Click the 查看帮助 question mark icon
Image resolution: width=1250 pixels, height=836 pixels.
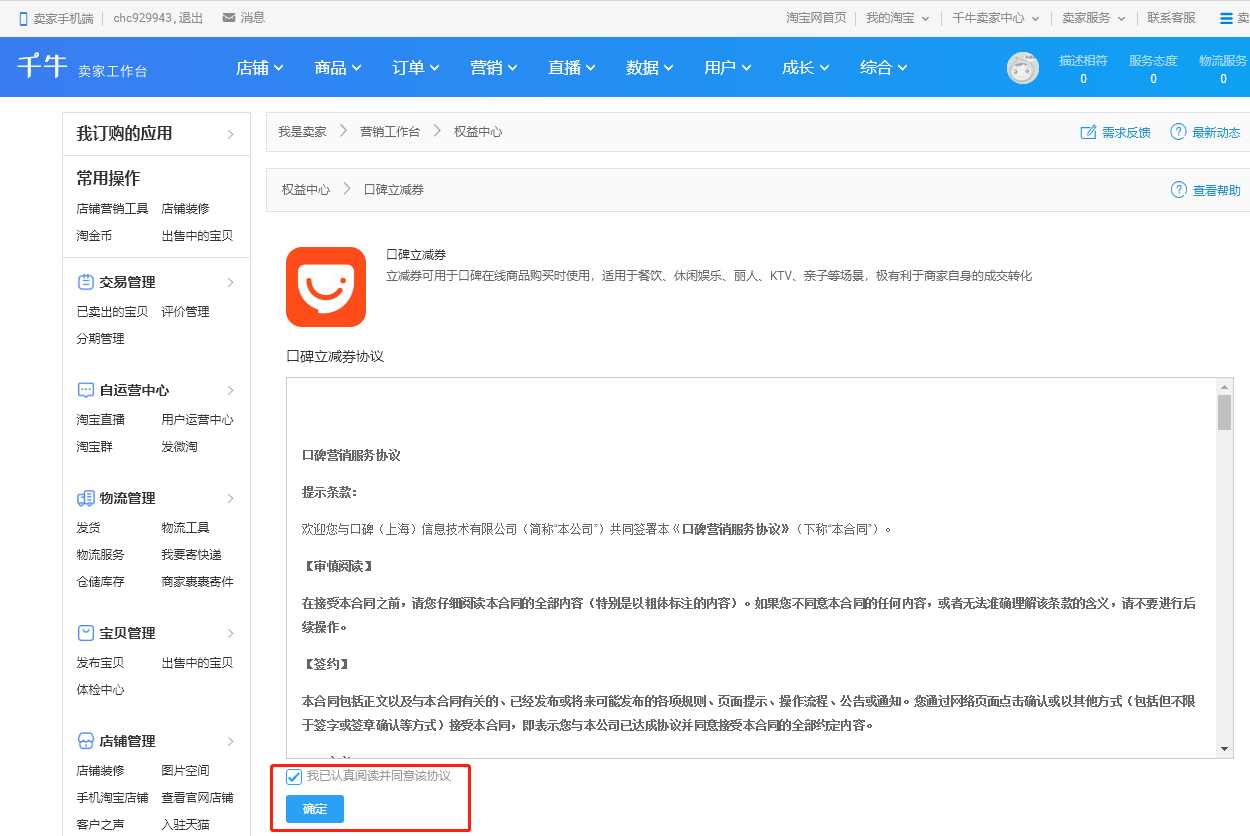[1179, 190]
